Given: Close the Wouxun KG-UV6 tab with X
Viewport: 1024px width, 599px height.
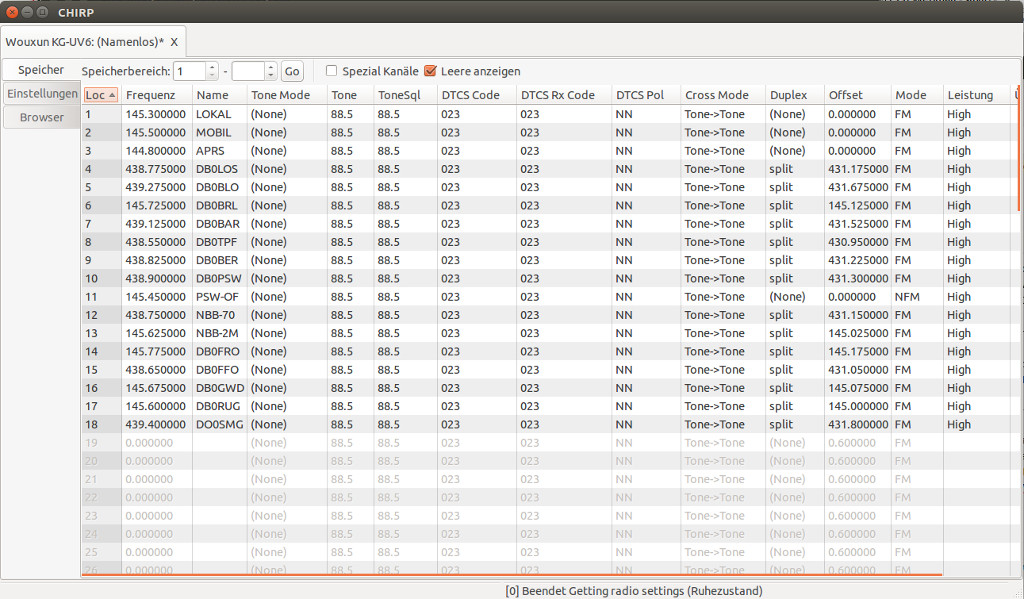Looking at the screenshot, I should click(174, 42).
